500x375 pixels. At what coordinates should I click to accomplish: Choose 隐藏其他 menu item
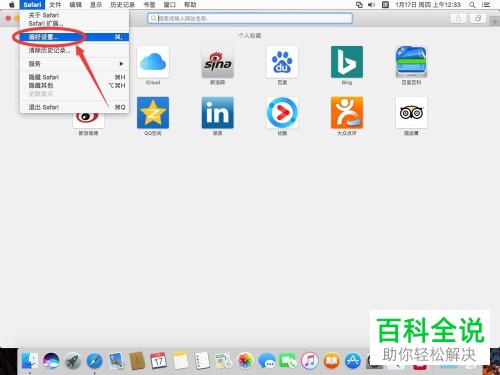tap(74, 85)
